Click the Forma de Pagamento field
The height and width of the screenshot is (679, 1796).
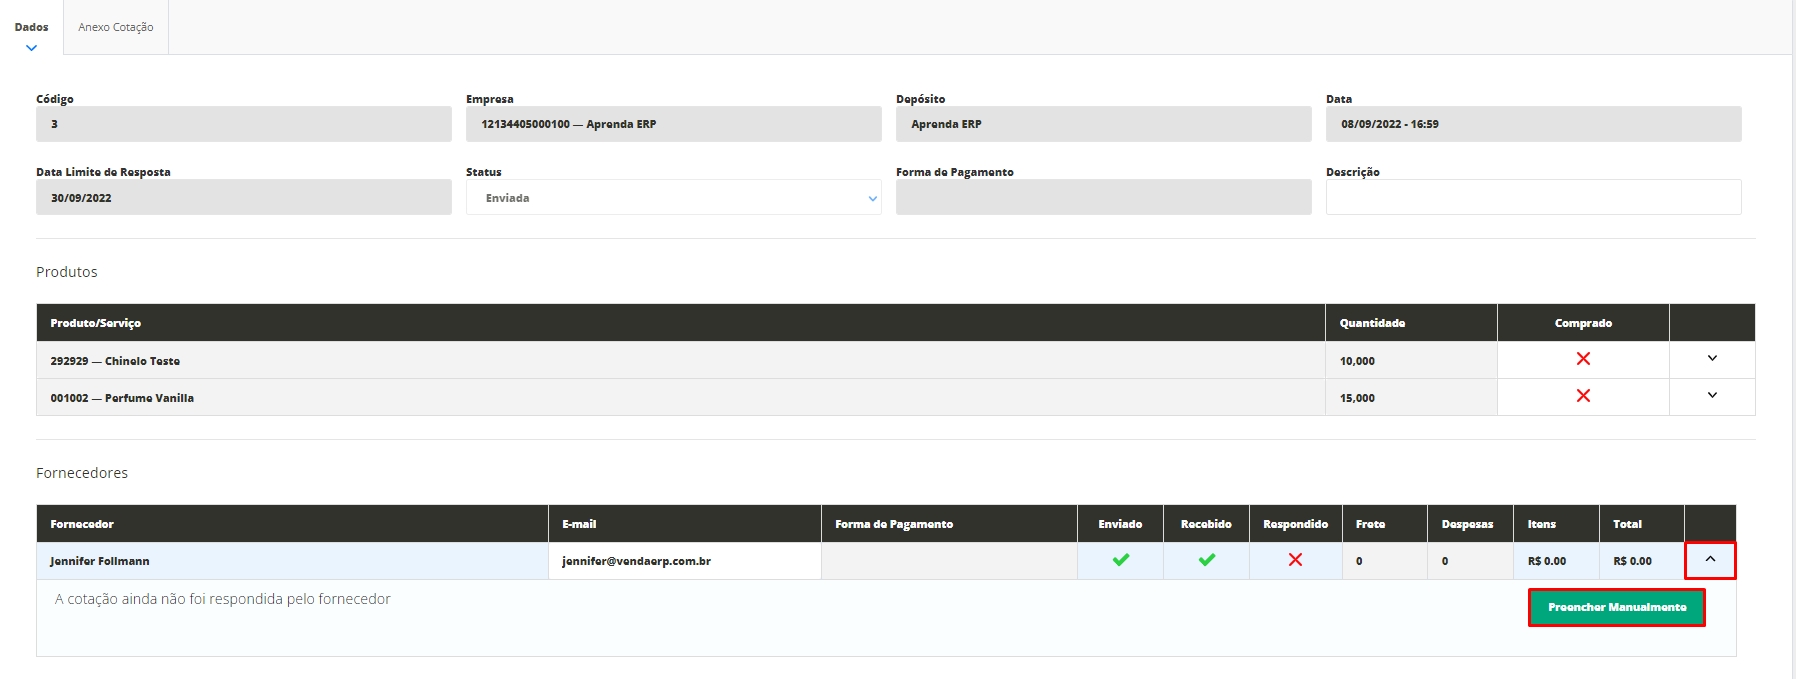coord(1103,198)
